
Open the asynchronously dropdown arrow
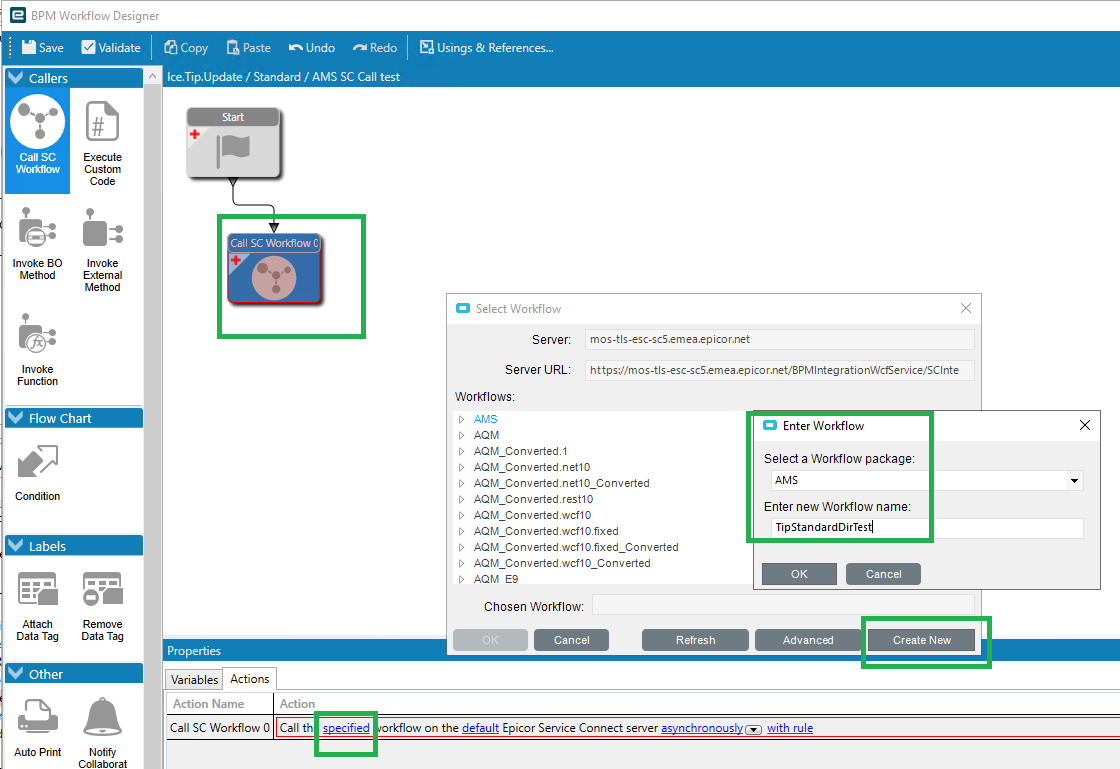tap(753, 729)
